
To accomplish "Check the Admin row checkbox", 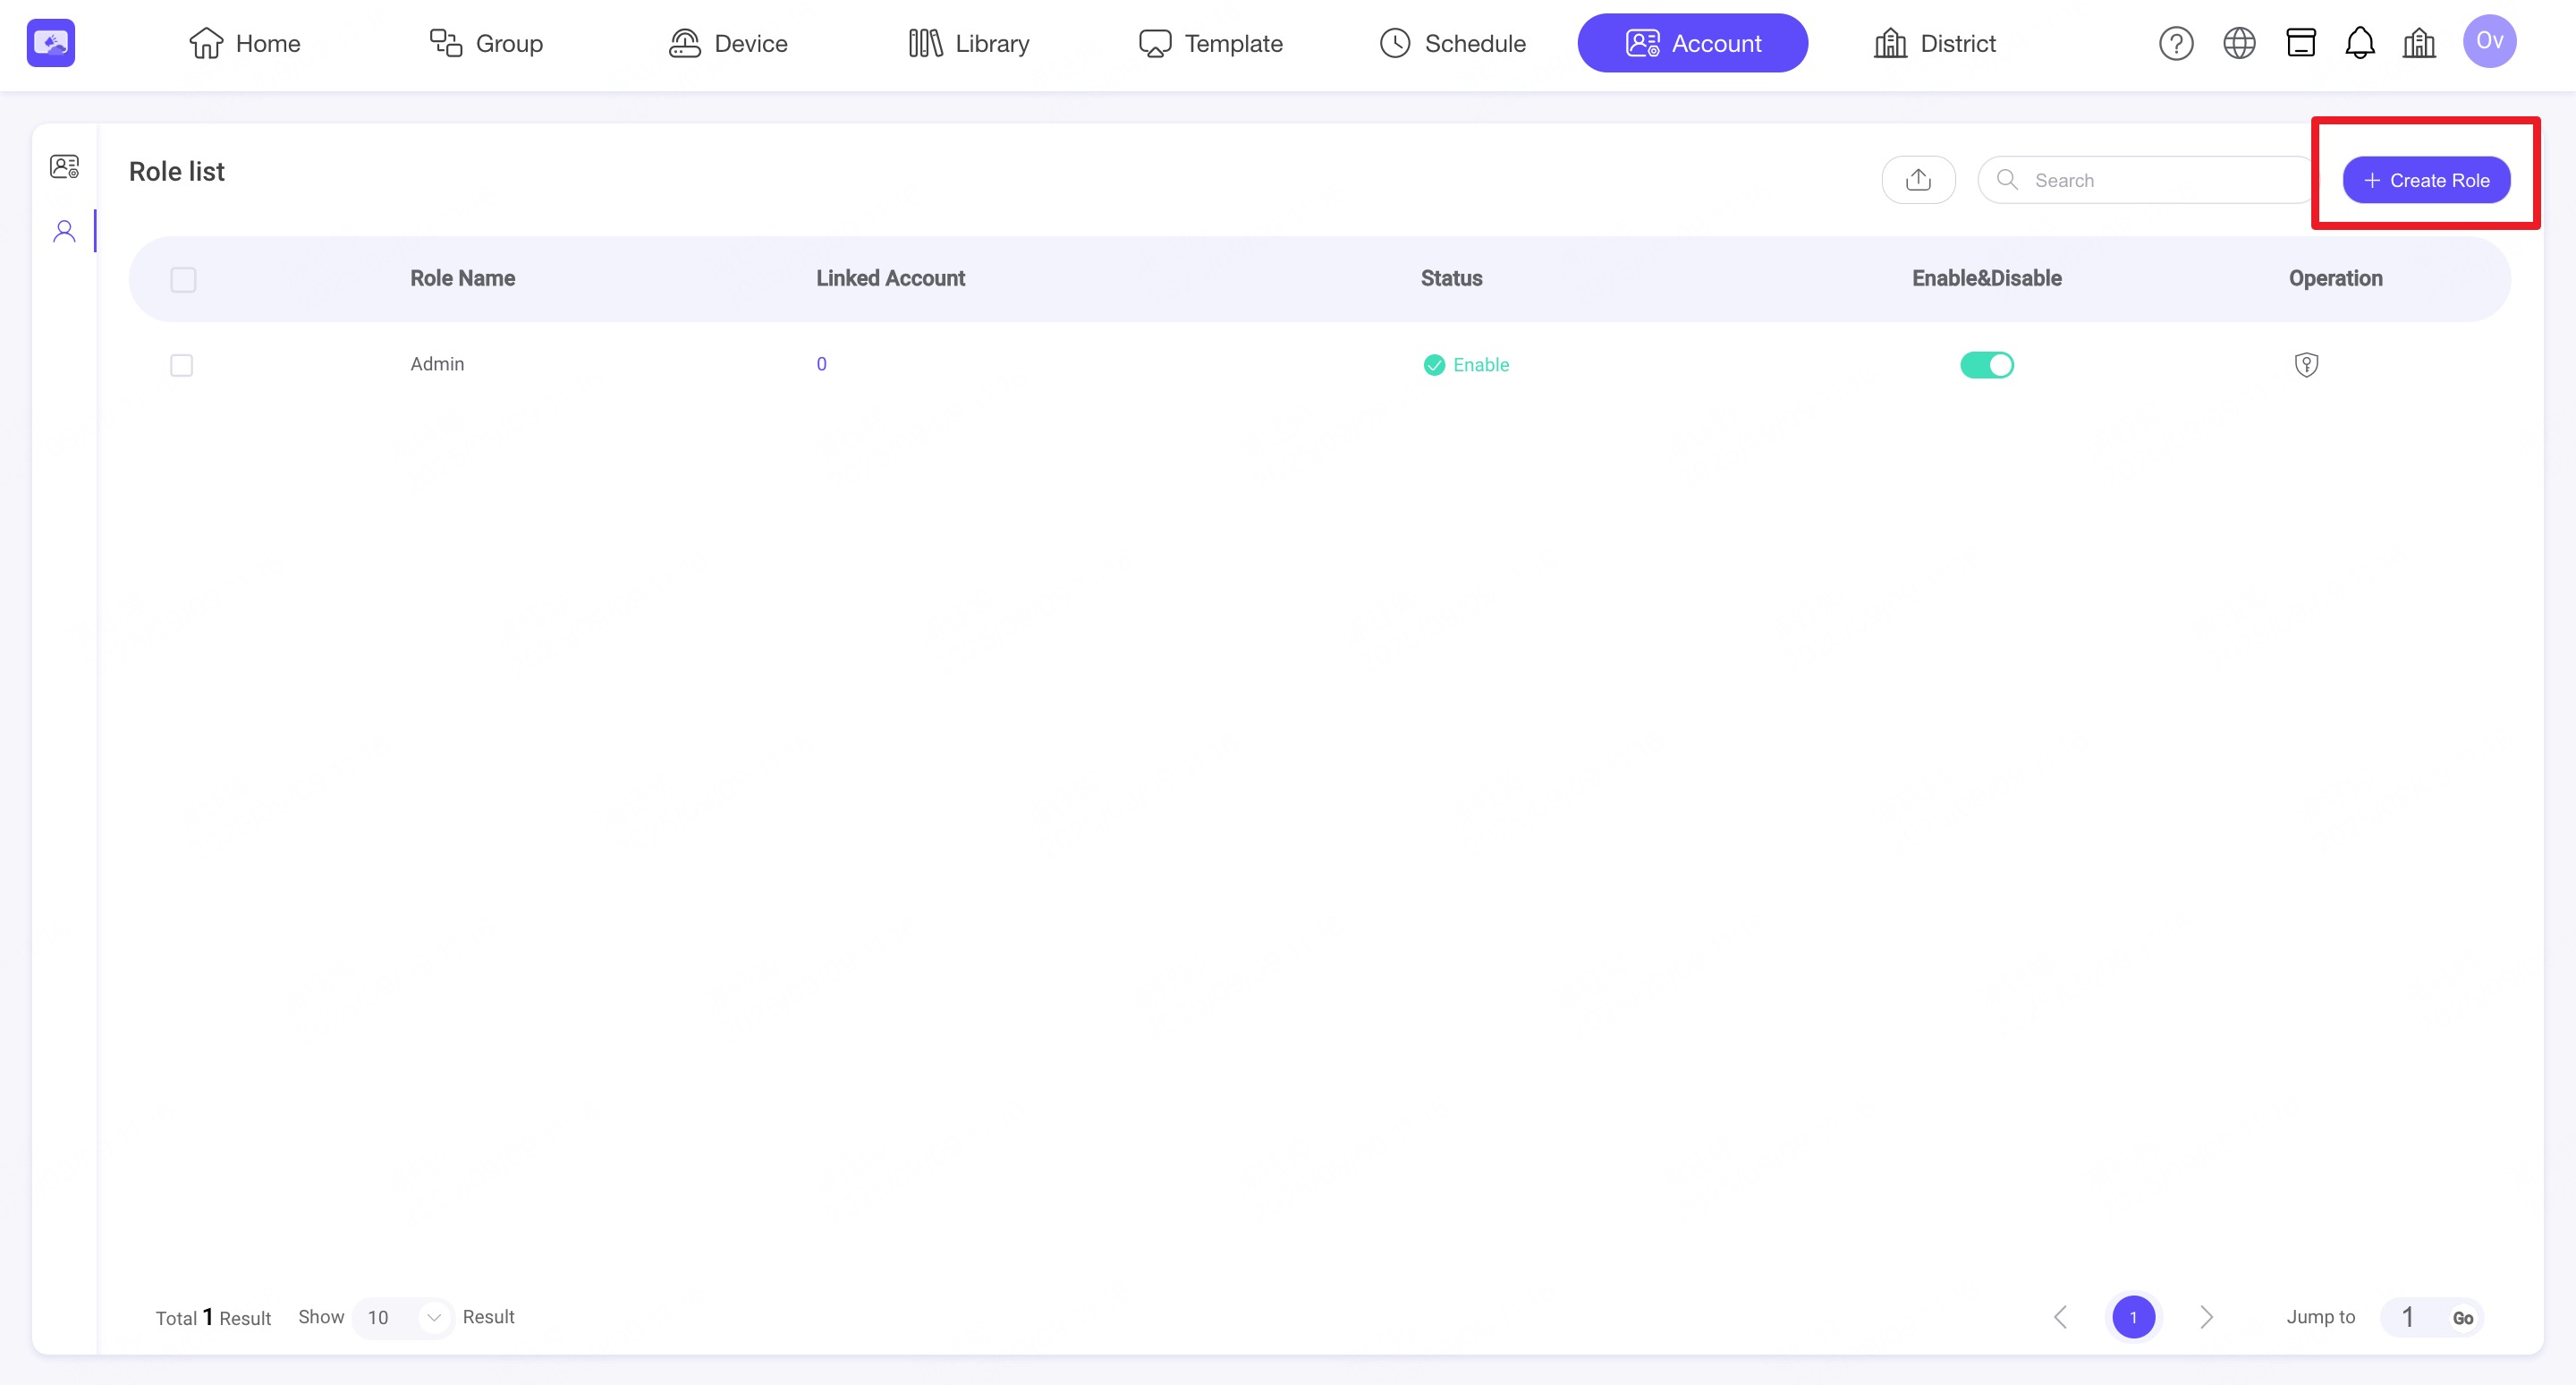I will point(181,365).
